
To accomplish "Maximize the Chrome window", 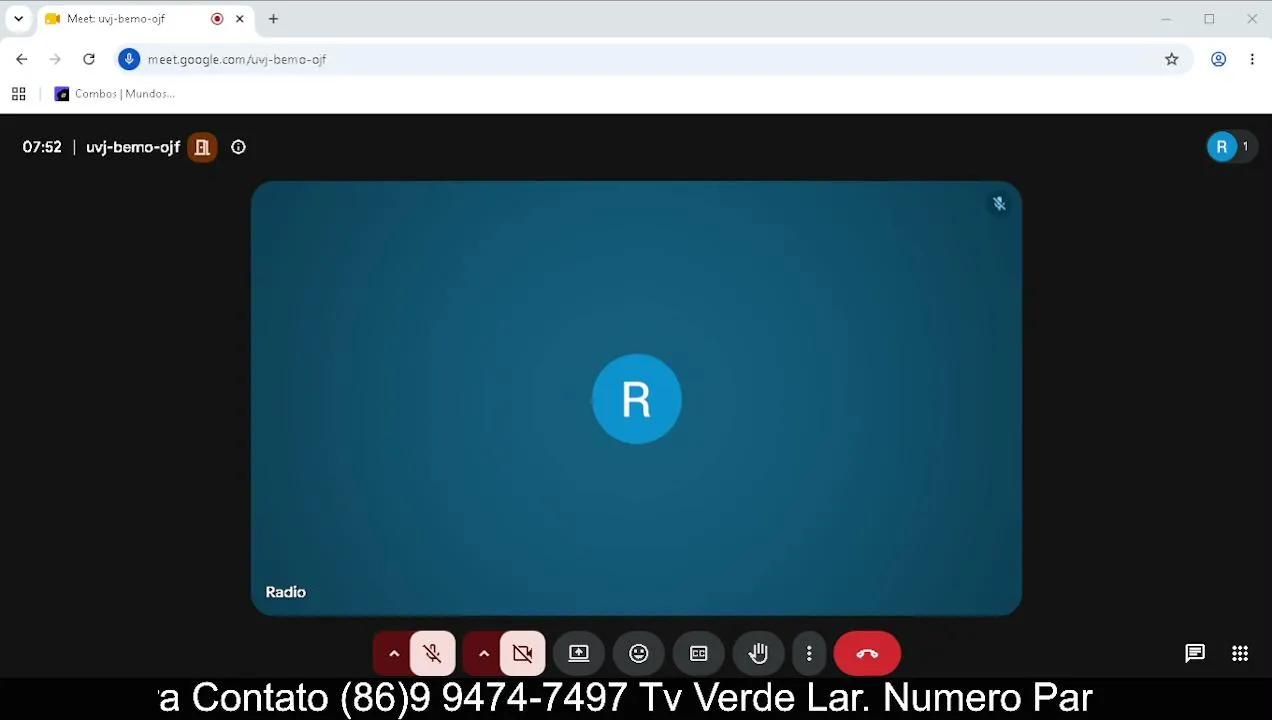I will (1209, 19).
